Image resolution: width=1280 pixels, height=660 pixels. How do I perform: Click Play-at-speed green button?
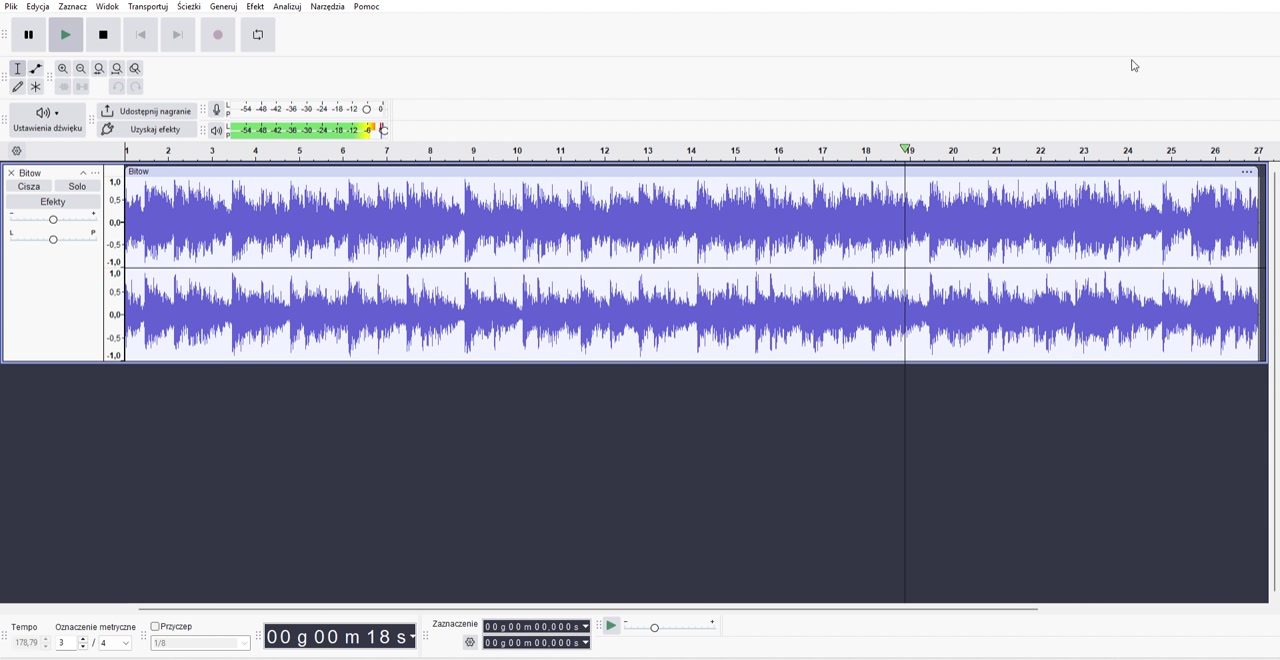(x=610, y=626)
